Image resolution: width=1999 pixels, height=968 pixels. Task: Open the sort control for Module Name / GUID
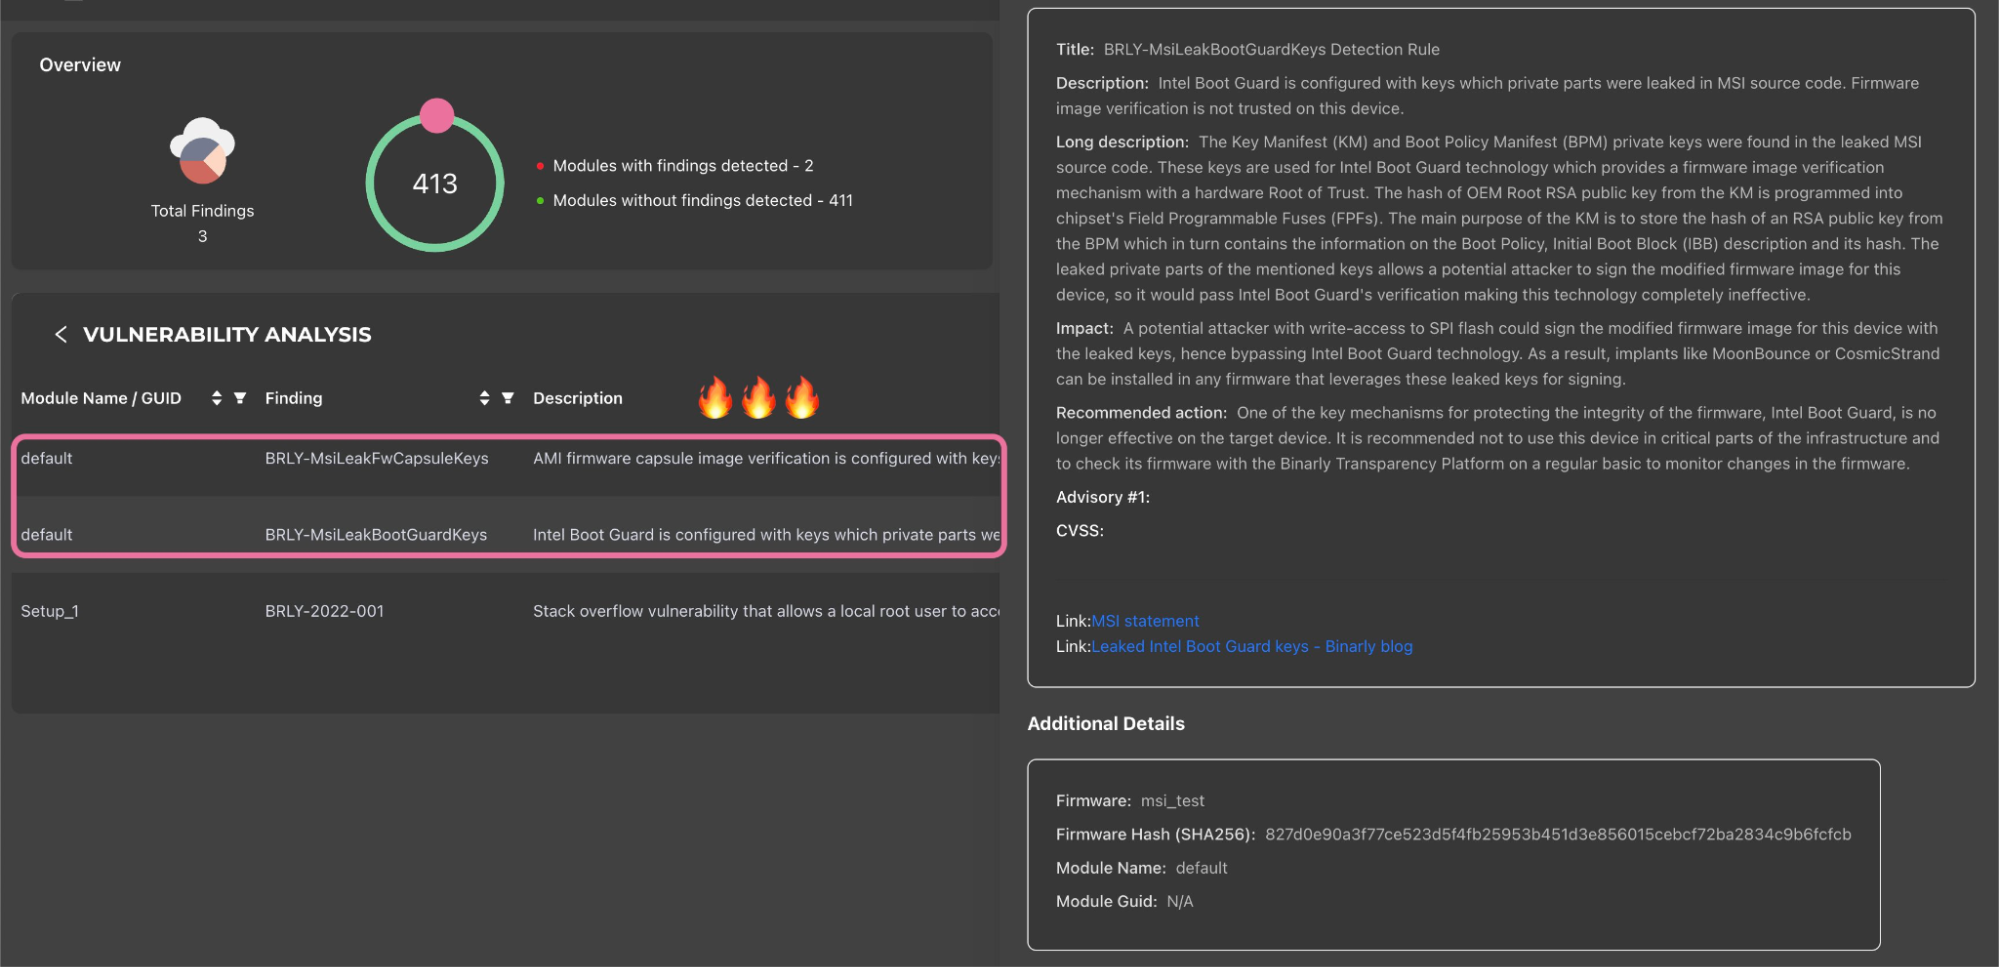click(217, 397)
